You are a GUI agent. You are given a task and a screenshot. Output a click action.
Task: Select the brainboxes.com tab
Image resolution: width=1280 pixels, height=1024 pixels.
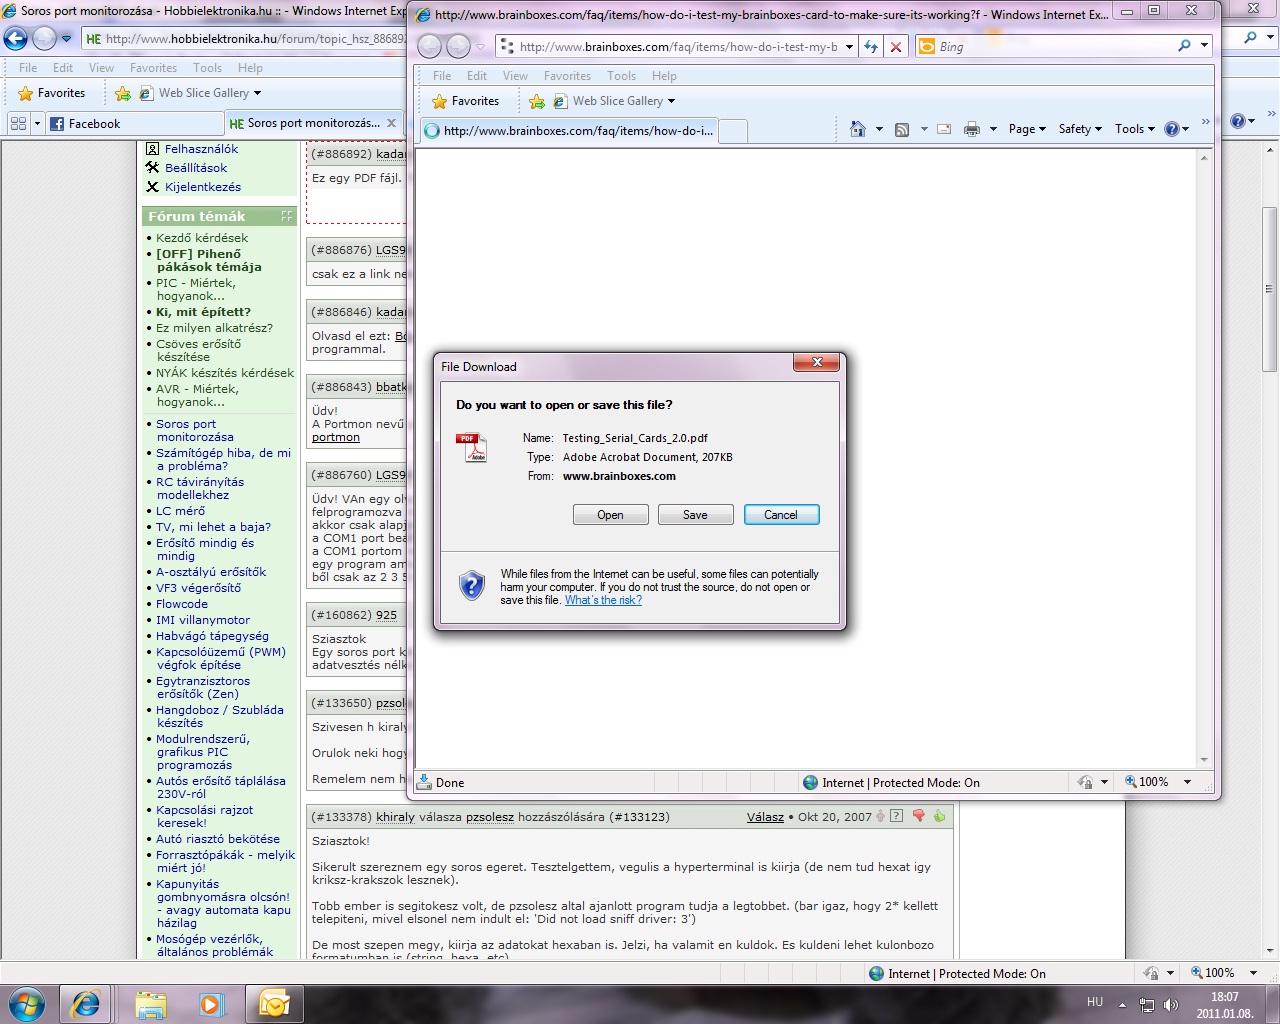[569, 131]
